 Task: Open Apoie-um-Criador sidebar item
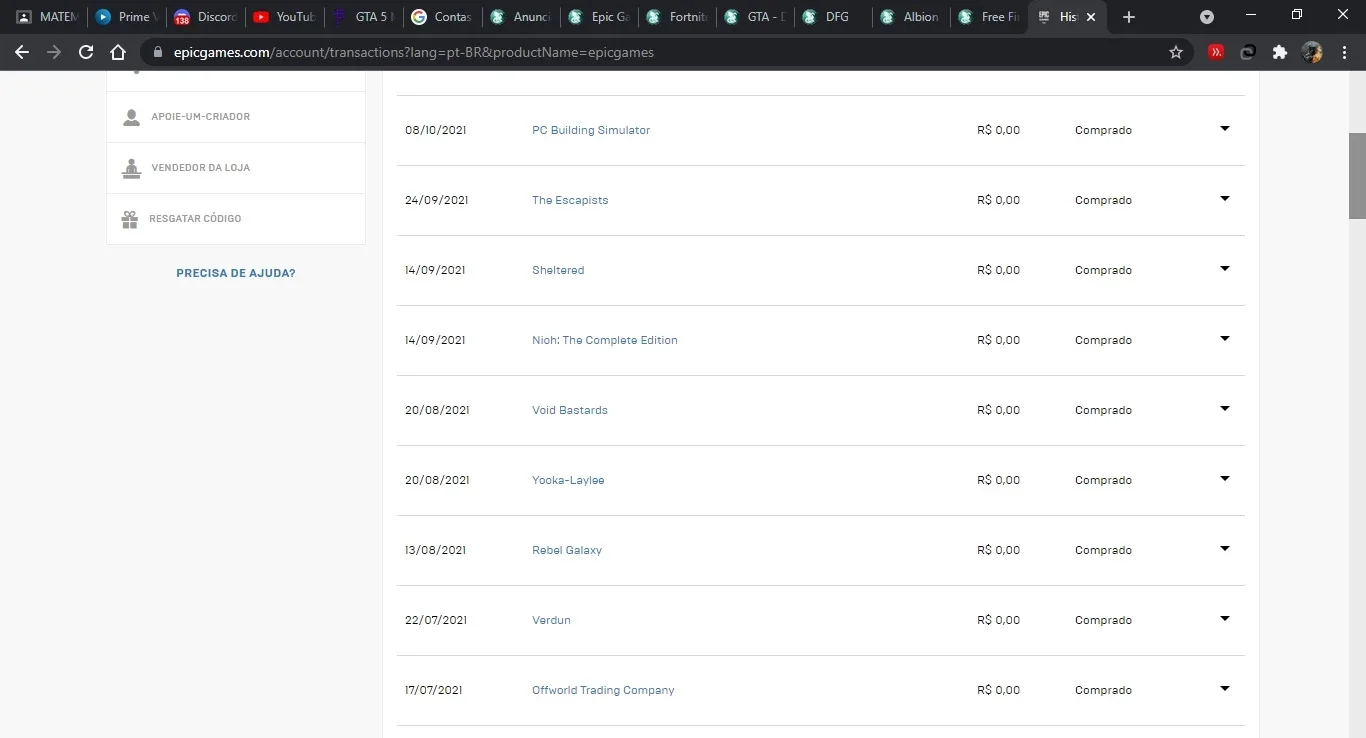[236, 117]
